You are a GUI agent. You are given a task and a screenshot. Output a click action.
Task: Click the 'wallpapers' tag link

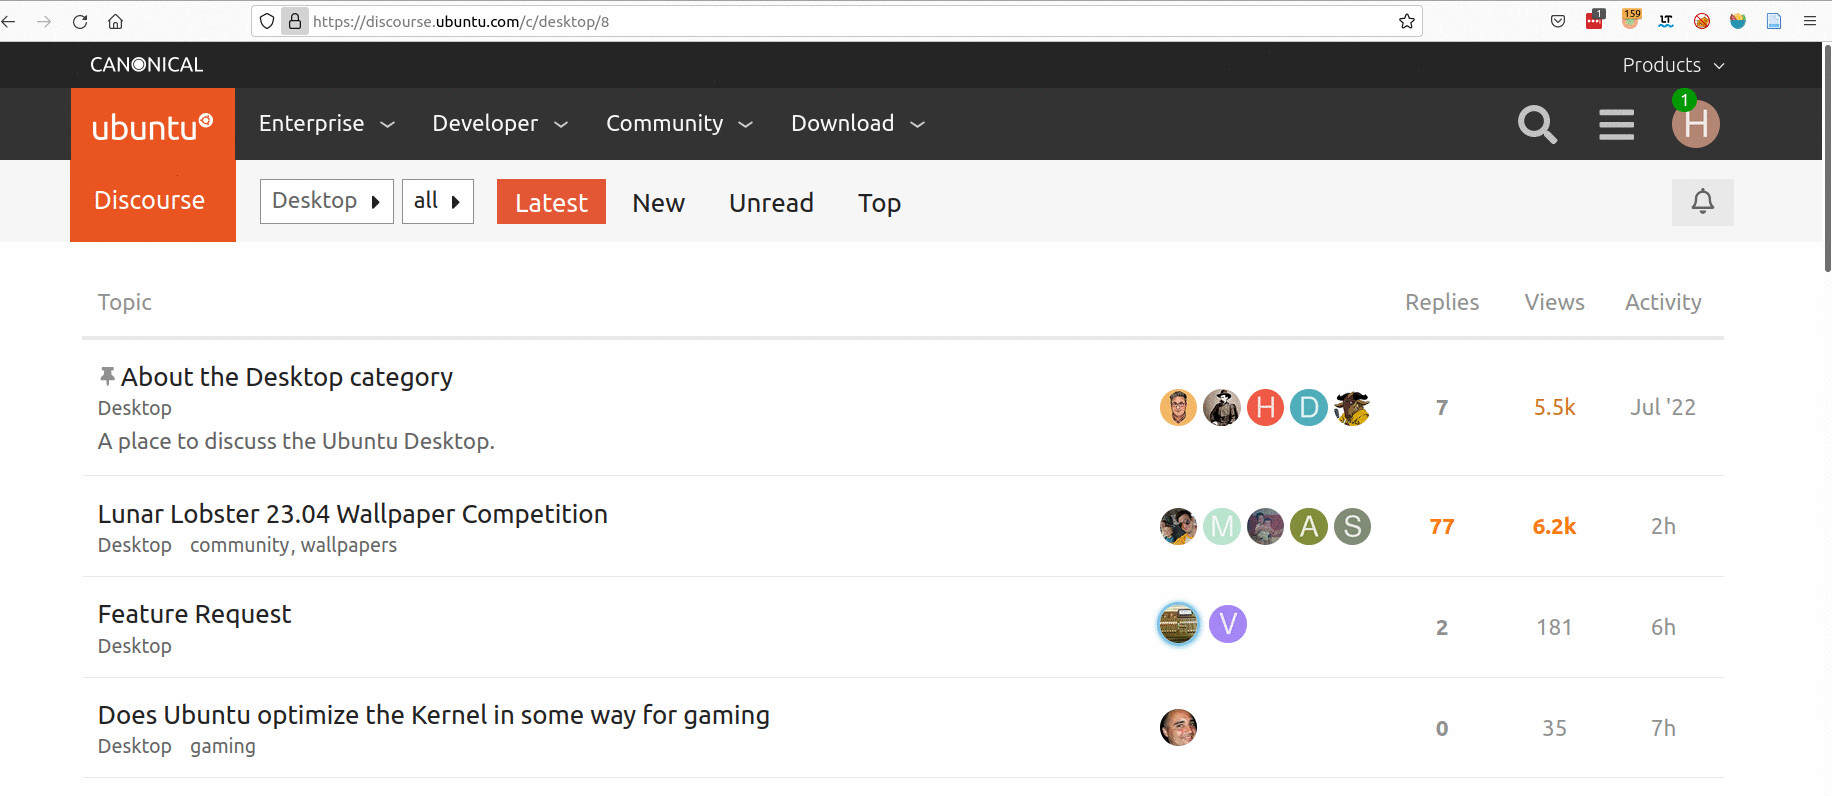click(x=349, y=545)
